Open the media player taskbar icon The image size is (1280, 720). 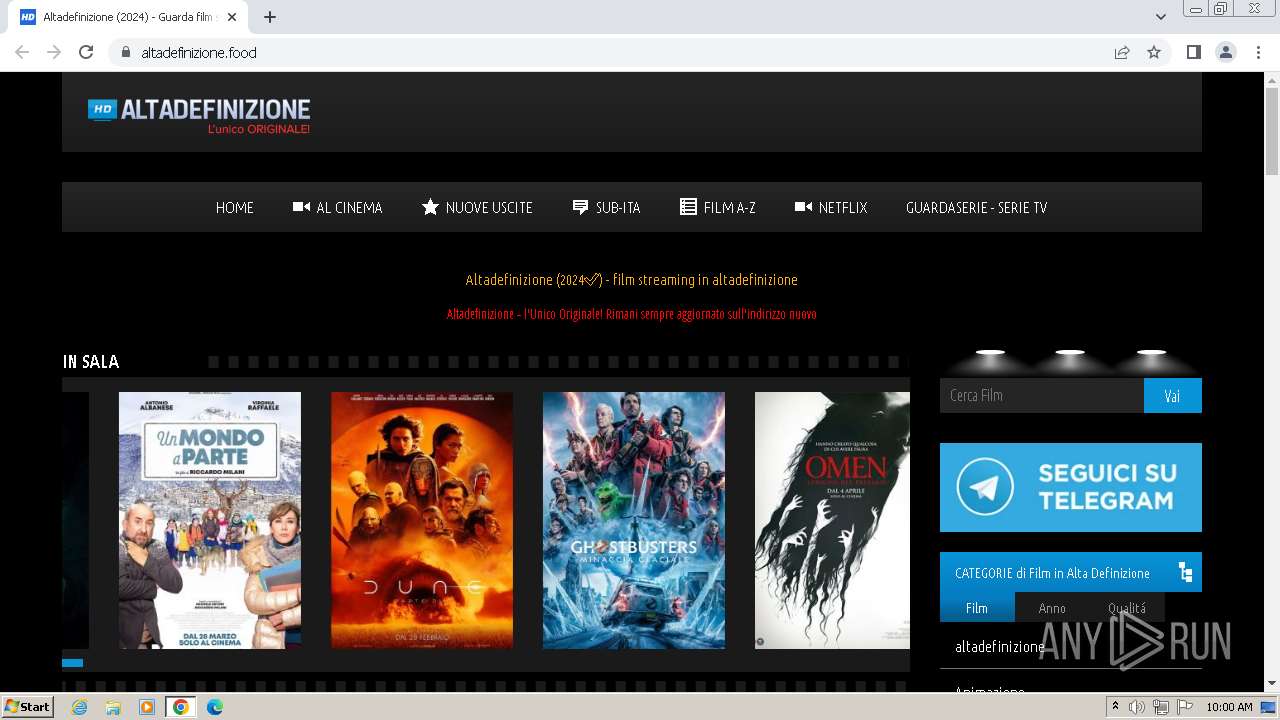coord(147,707)
